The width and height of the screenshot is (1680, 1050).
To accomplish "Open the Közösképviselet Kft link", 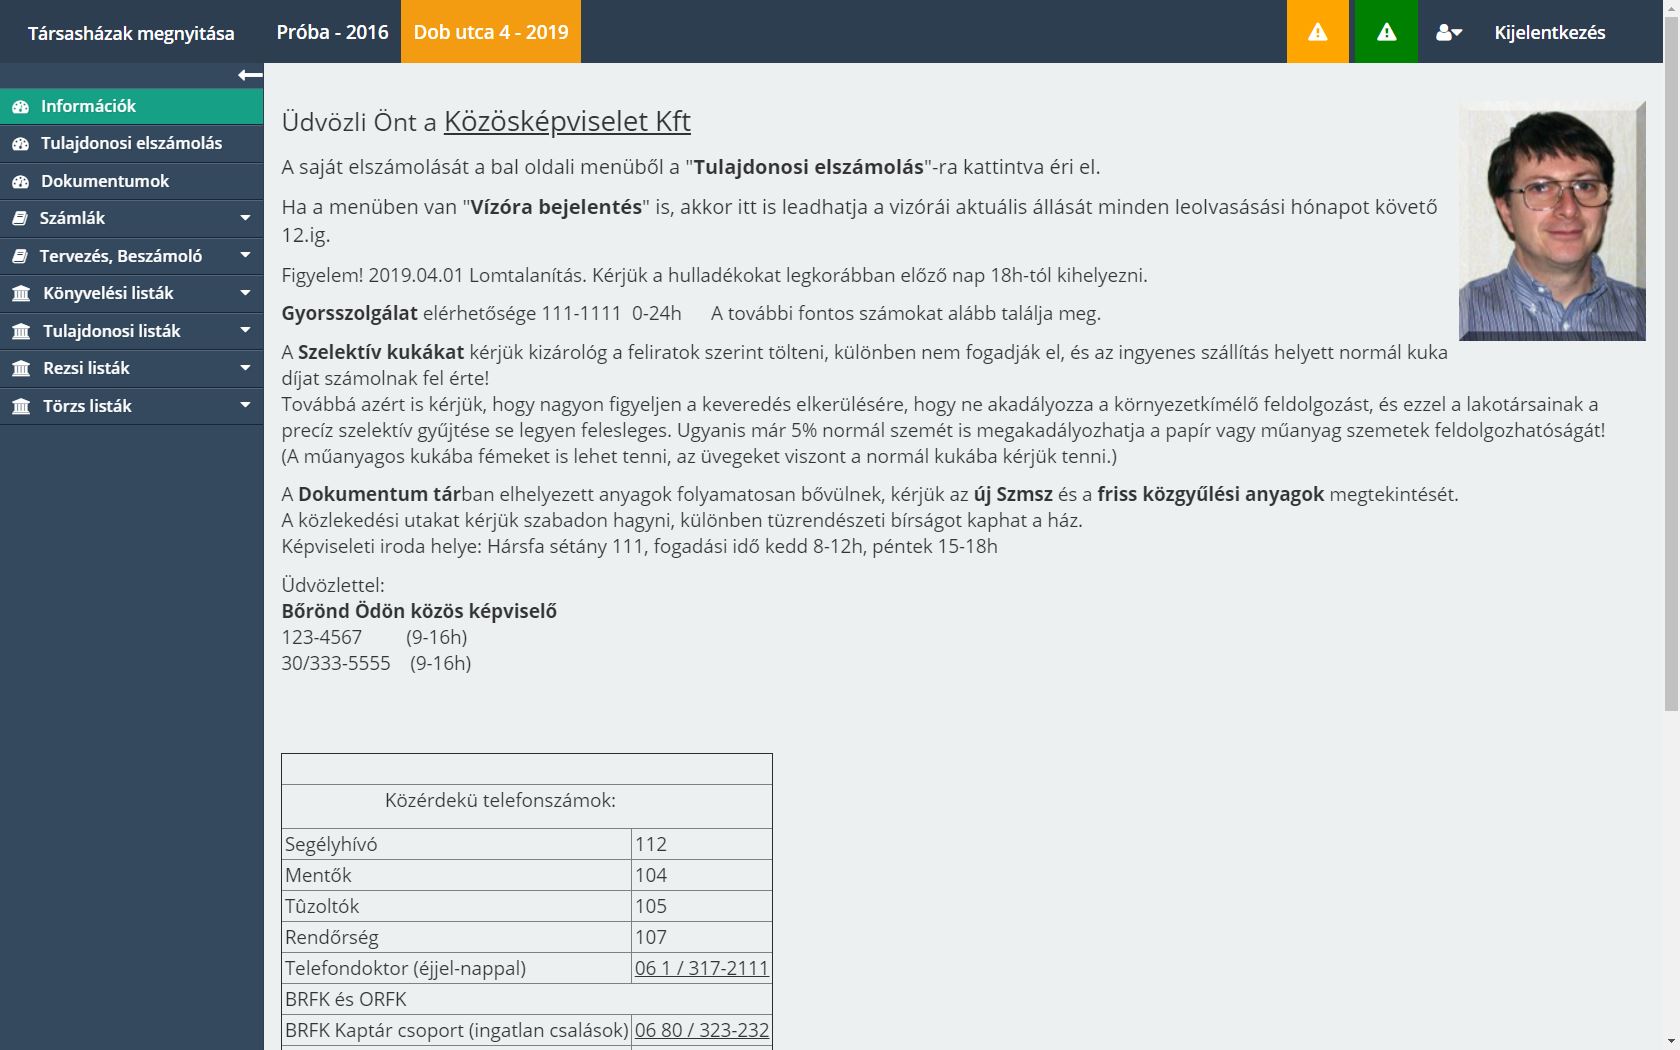I will pos(567,121).
